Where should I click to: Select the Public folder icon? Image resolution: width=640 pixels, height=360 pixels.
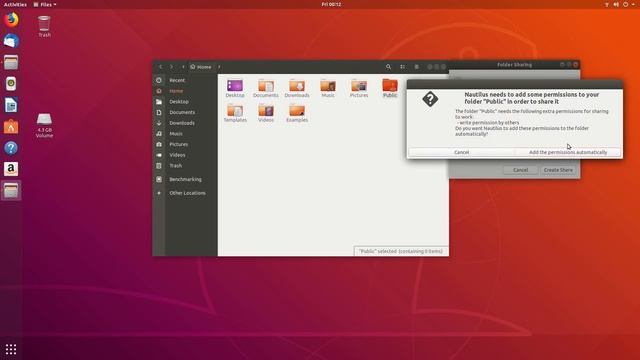[x=390, y=88]
